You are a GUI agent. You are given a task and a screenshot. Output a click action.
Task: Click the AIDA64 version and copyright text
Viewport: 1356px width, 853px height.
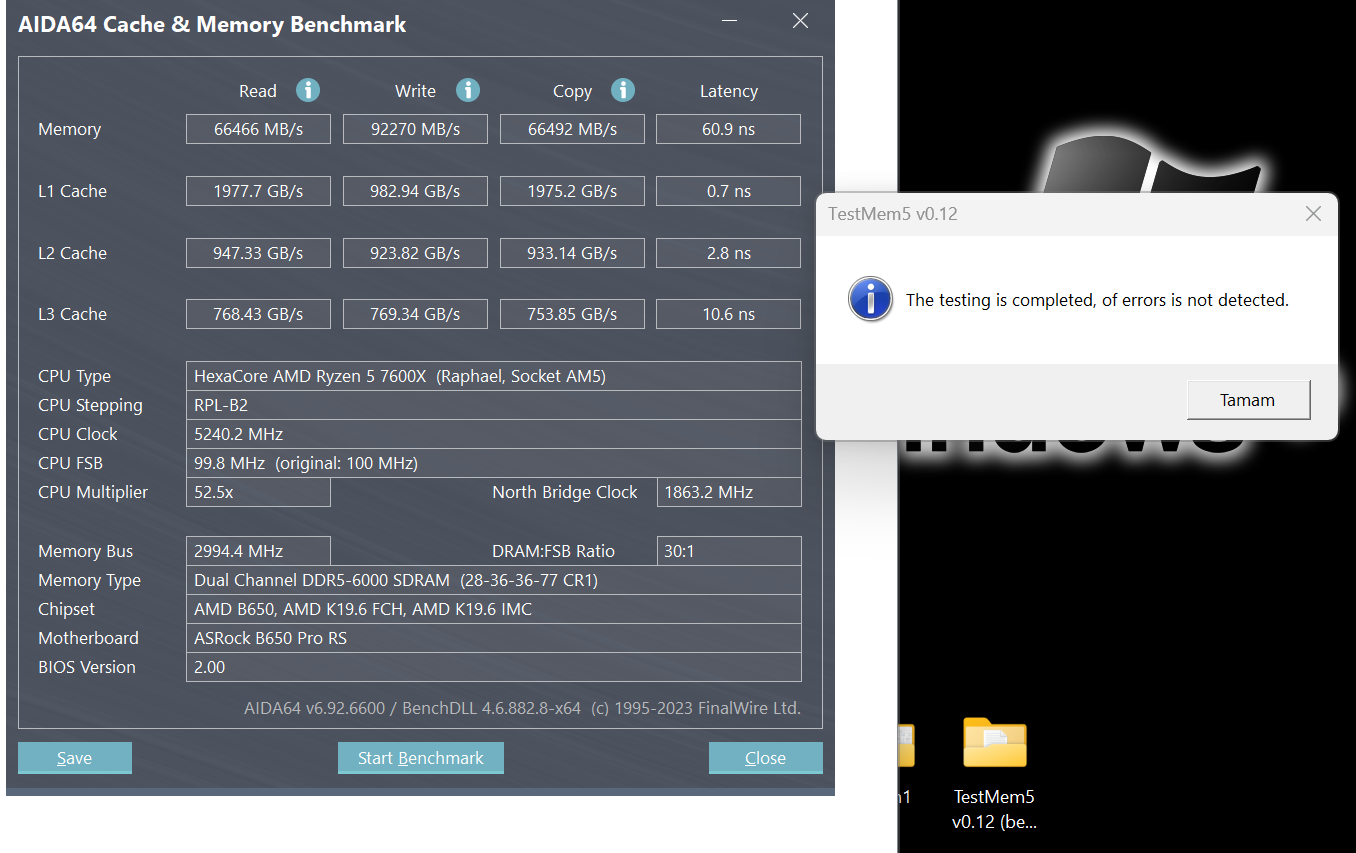point(522,708)
